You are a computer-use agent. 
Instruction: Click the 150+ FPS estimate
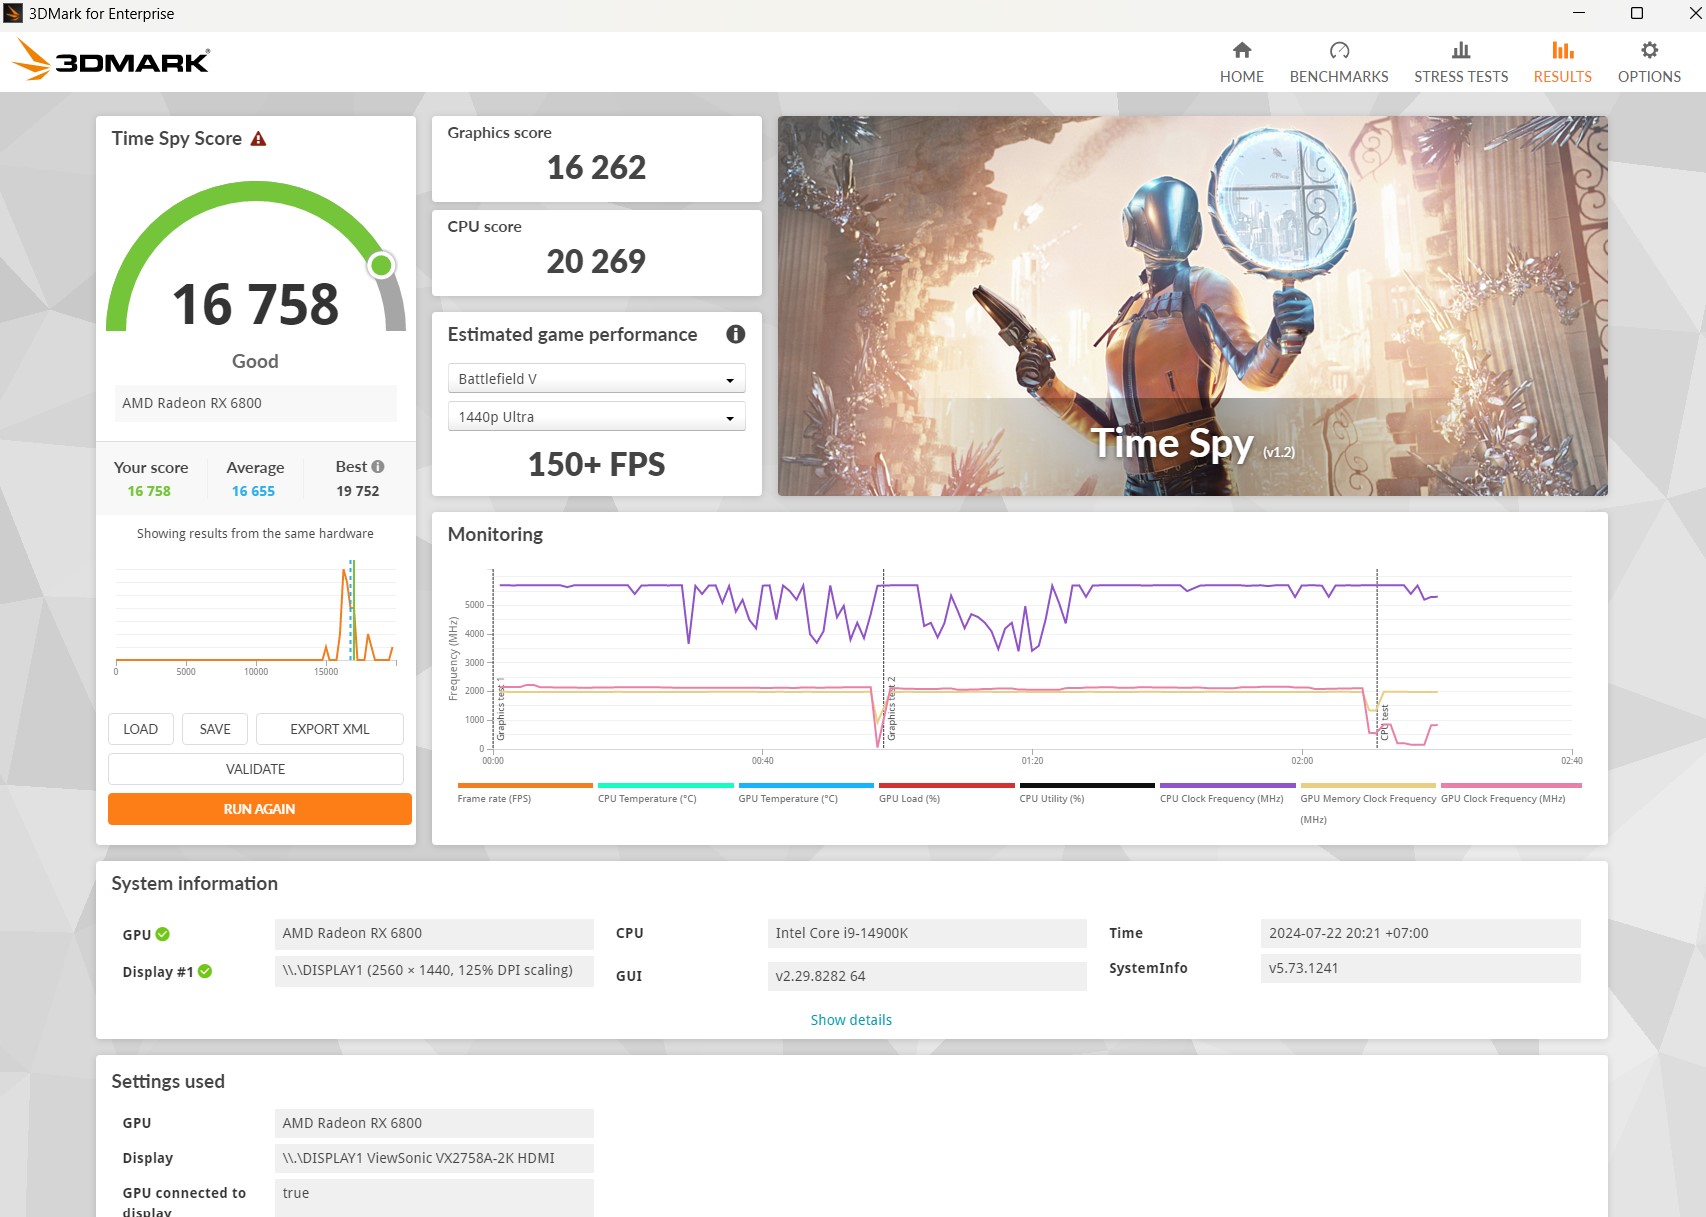(596, 464)
